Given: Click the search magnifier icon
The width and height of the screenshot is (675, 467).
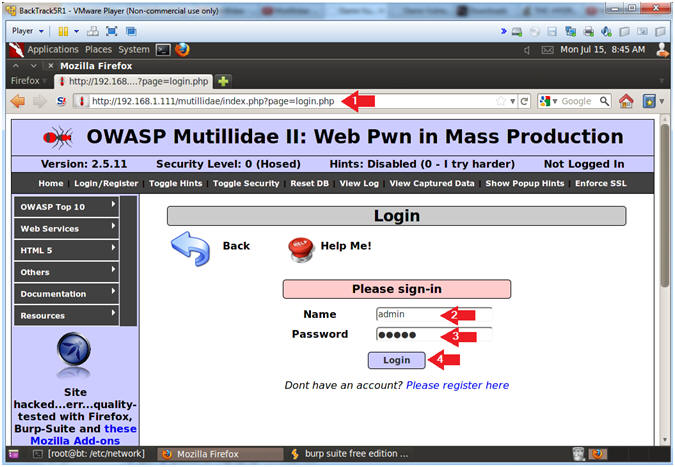Looking at the screenshot, I should pos(604,101).
